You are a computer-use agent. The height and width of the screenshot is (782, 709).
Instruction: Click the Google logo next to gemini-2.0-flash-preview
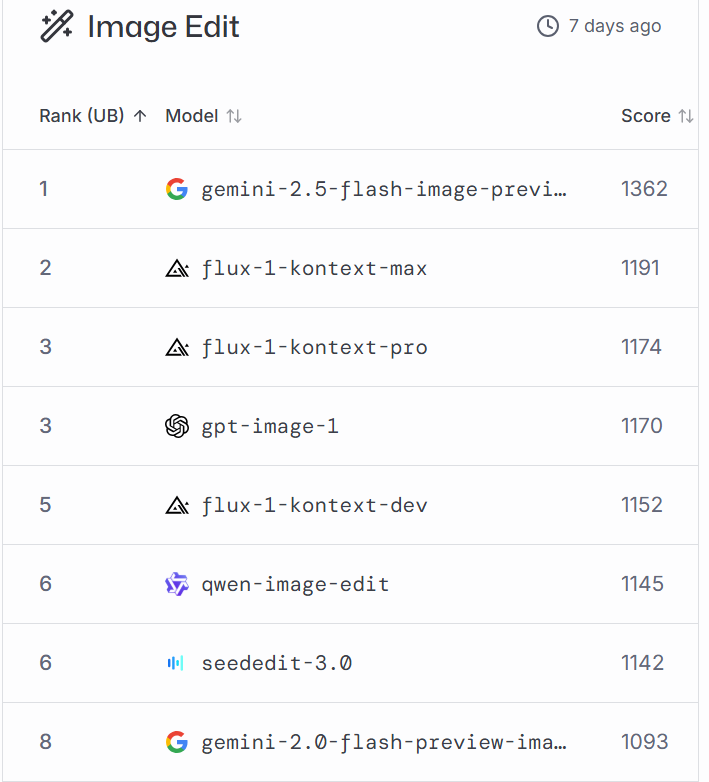click(177, 742)
